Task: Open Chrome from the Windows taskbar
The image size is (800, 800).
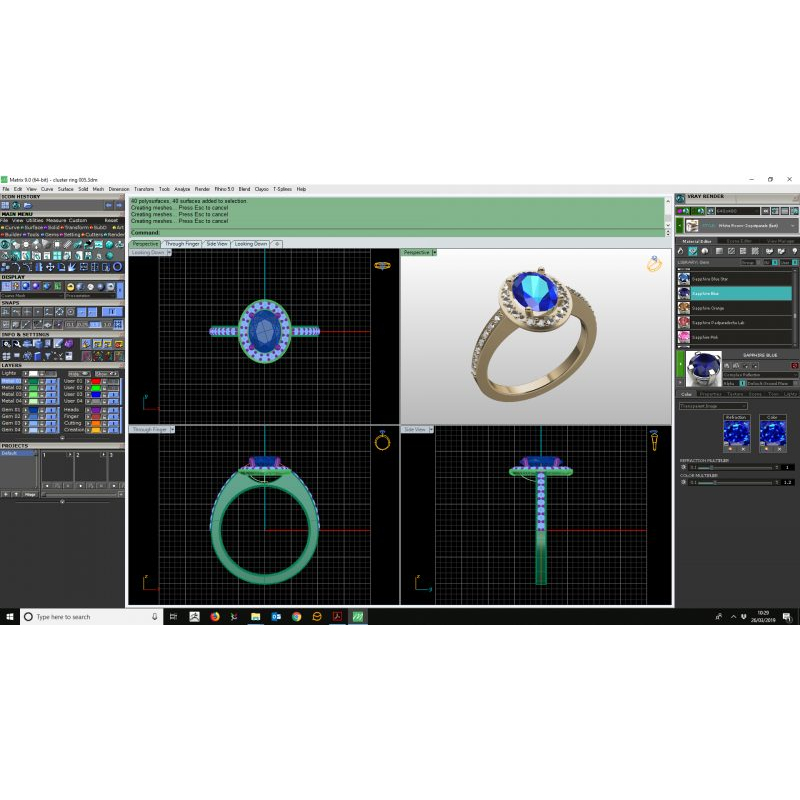Action: (297, 616)
